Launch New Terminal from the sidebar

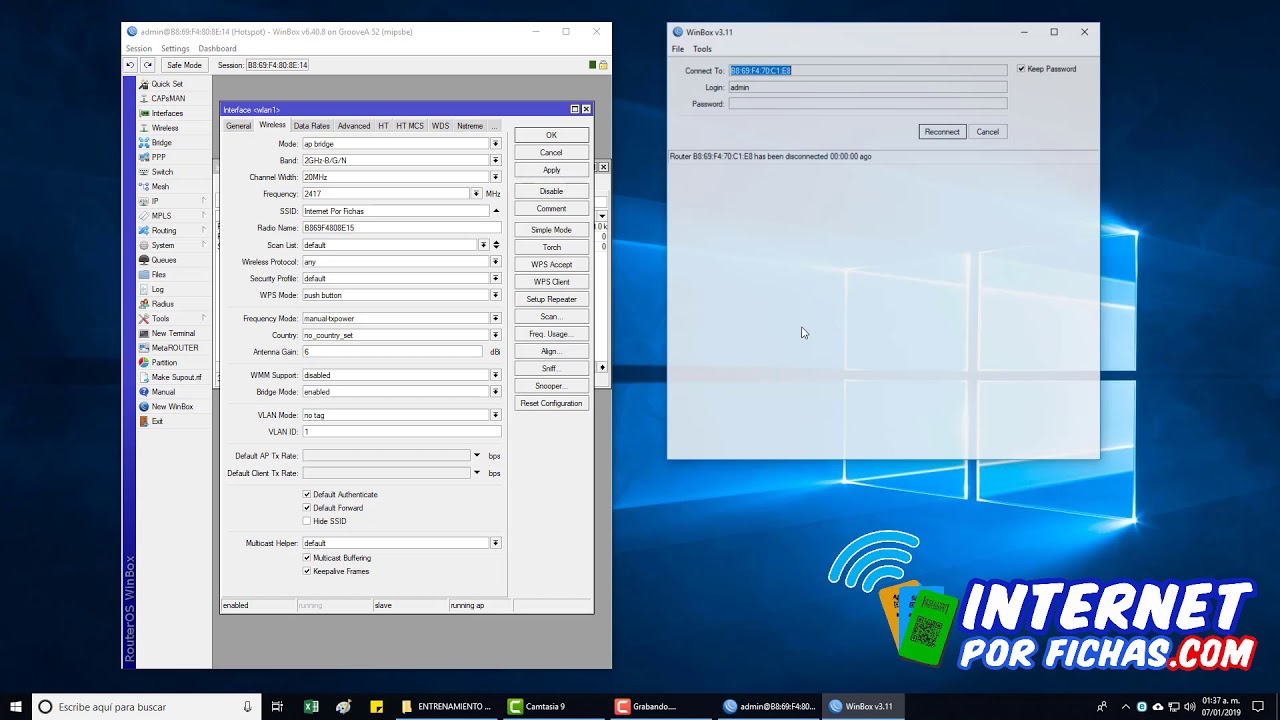[x=173, y=333]
